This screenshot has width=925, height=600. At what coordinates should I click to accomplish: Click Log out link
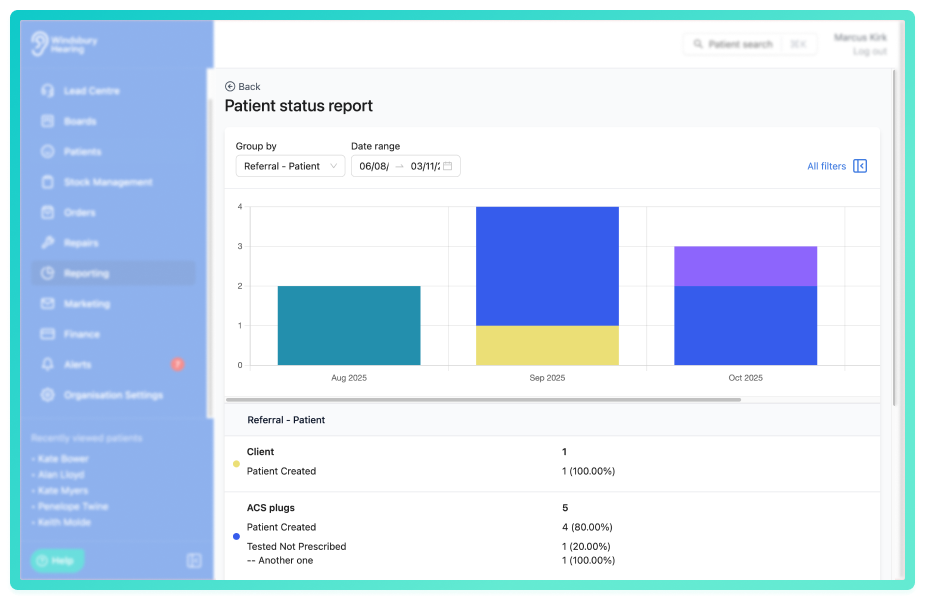click(870, 51)
